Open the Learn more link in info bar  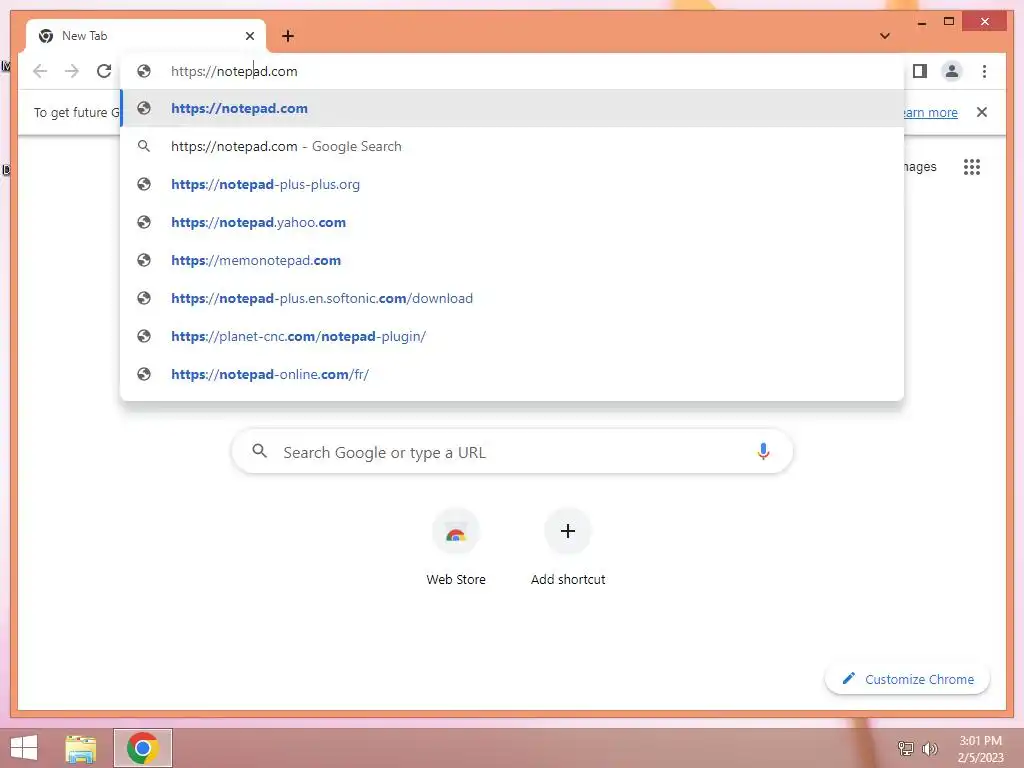click(931, 112)
